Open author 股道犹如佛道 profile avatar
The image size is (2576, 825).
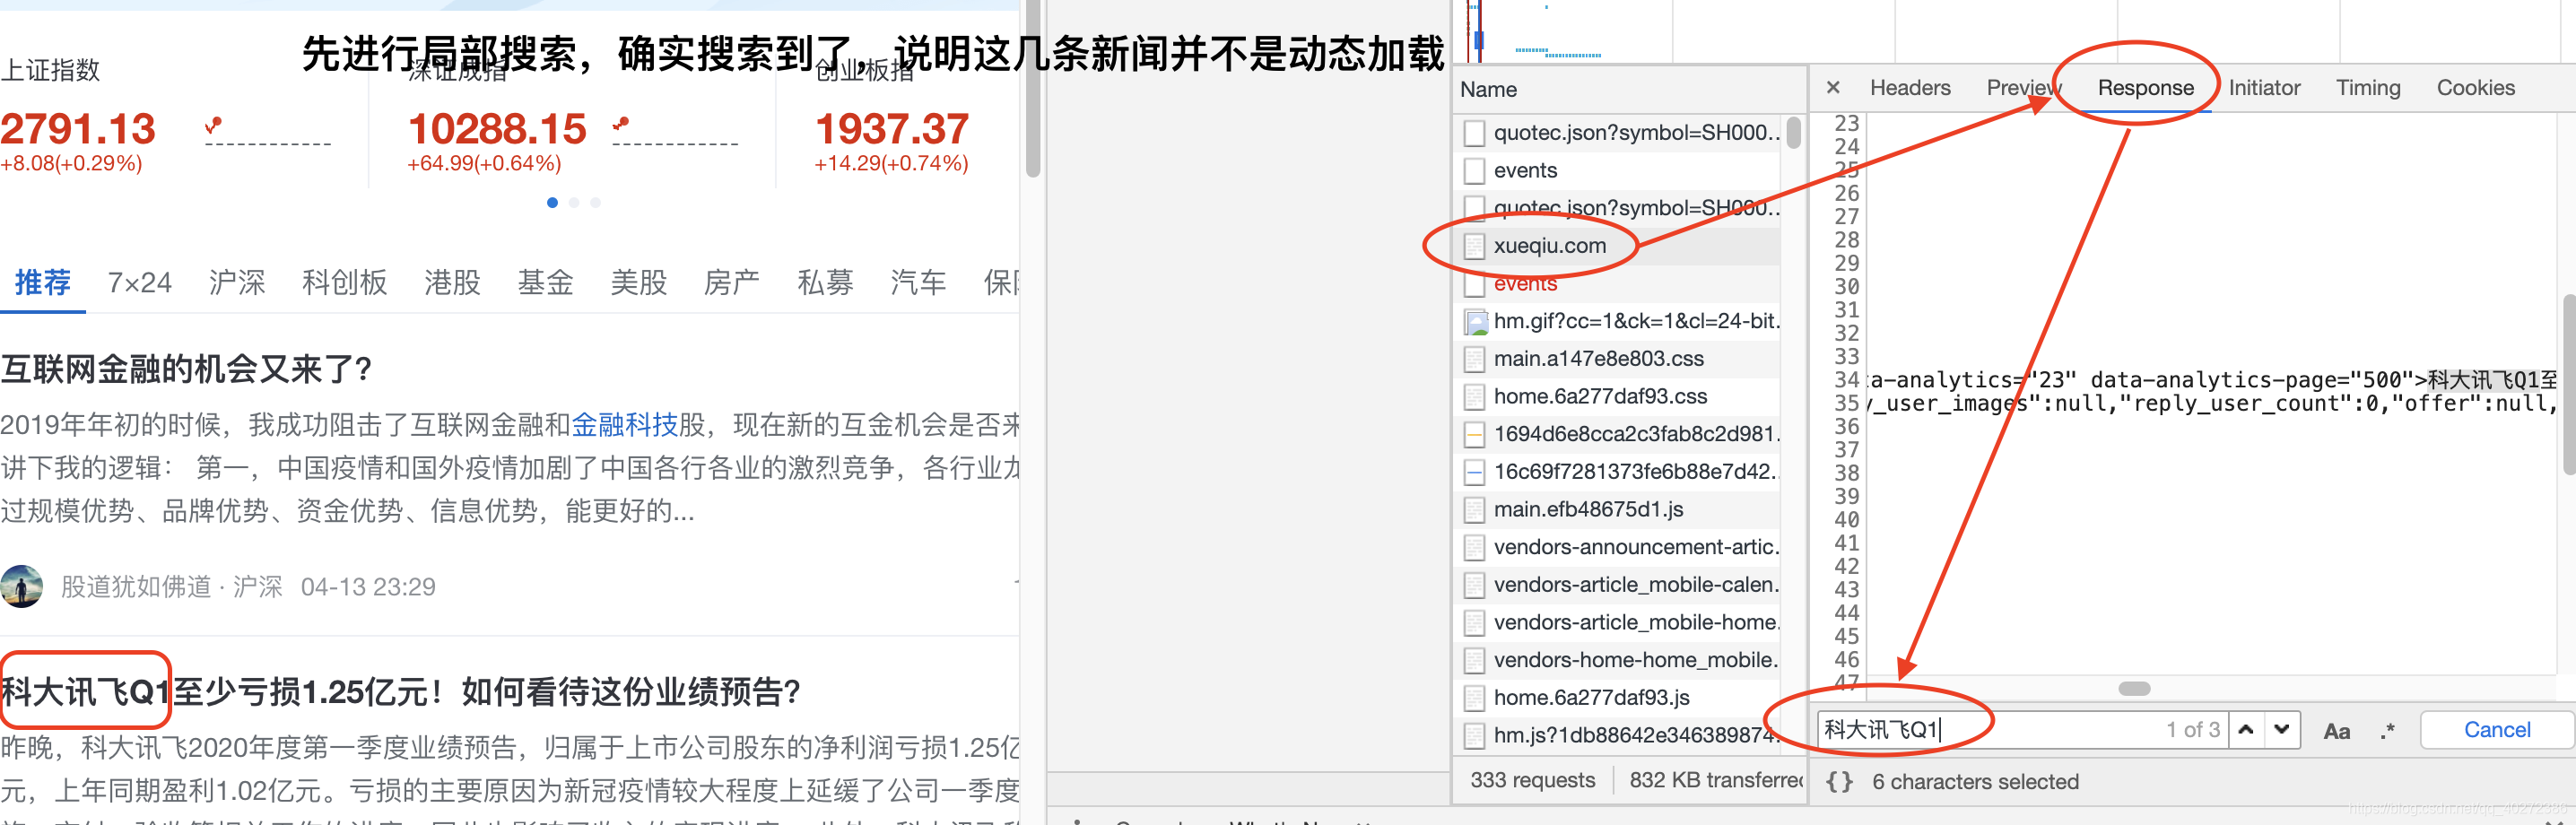22,587
